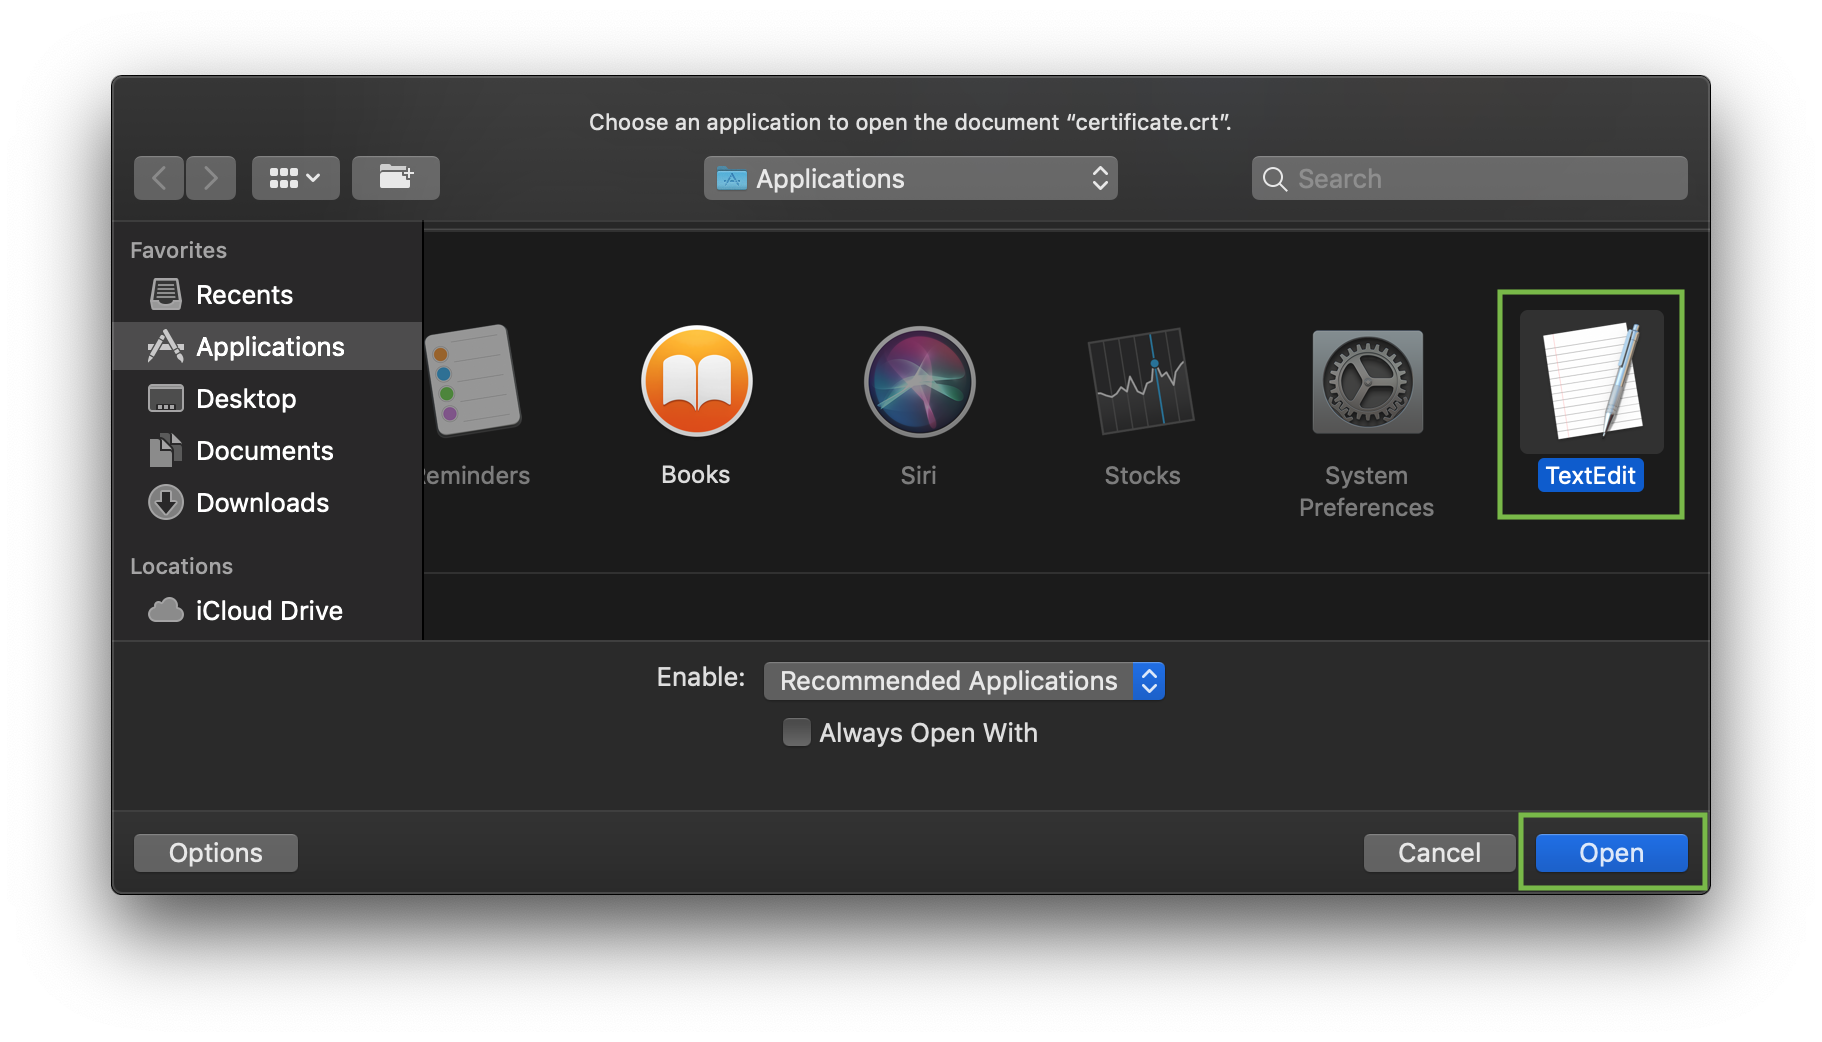This screenshot has width=1822, height=1042.
Task: Click the Reminders app icon
Action: pos(474,380)
